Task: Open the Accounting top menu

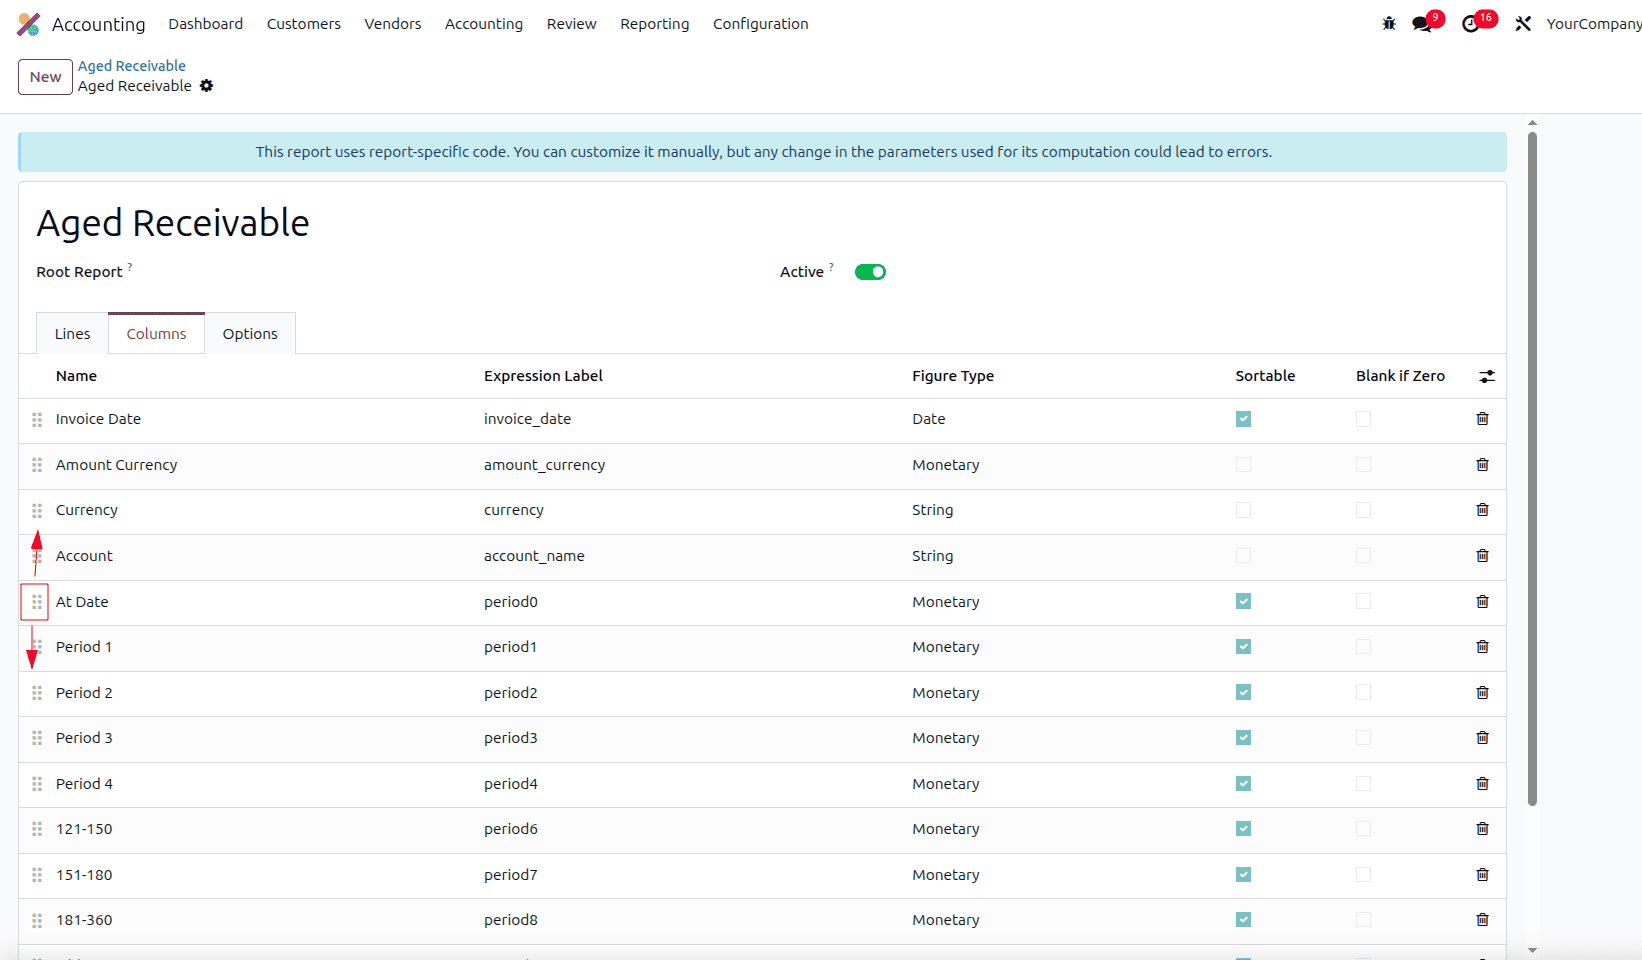Action: 484,24
